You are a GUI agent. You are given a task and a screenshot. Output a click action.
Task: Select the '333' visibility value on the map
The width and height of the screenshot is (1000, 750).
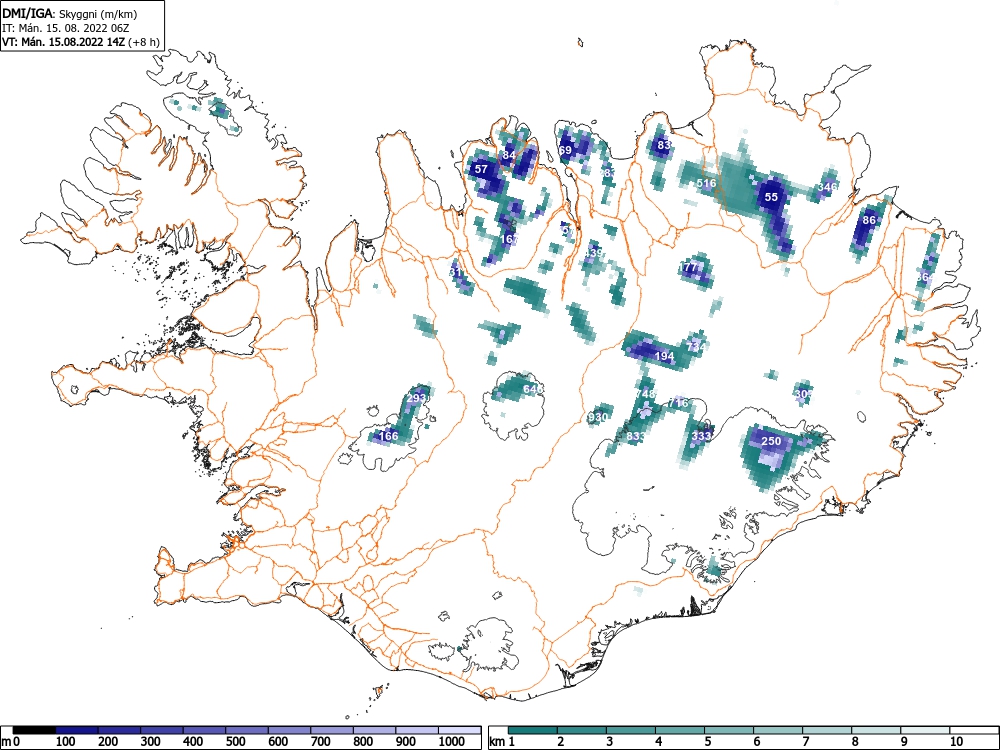(702, 436)
